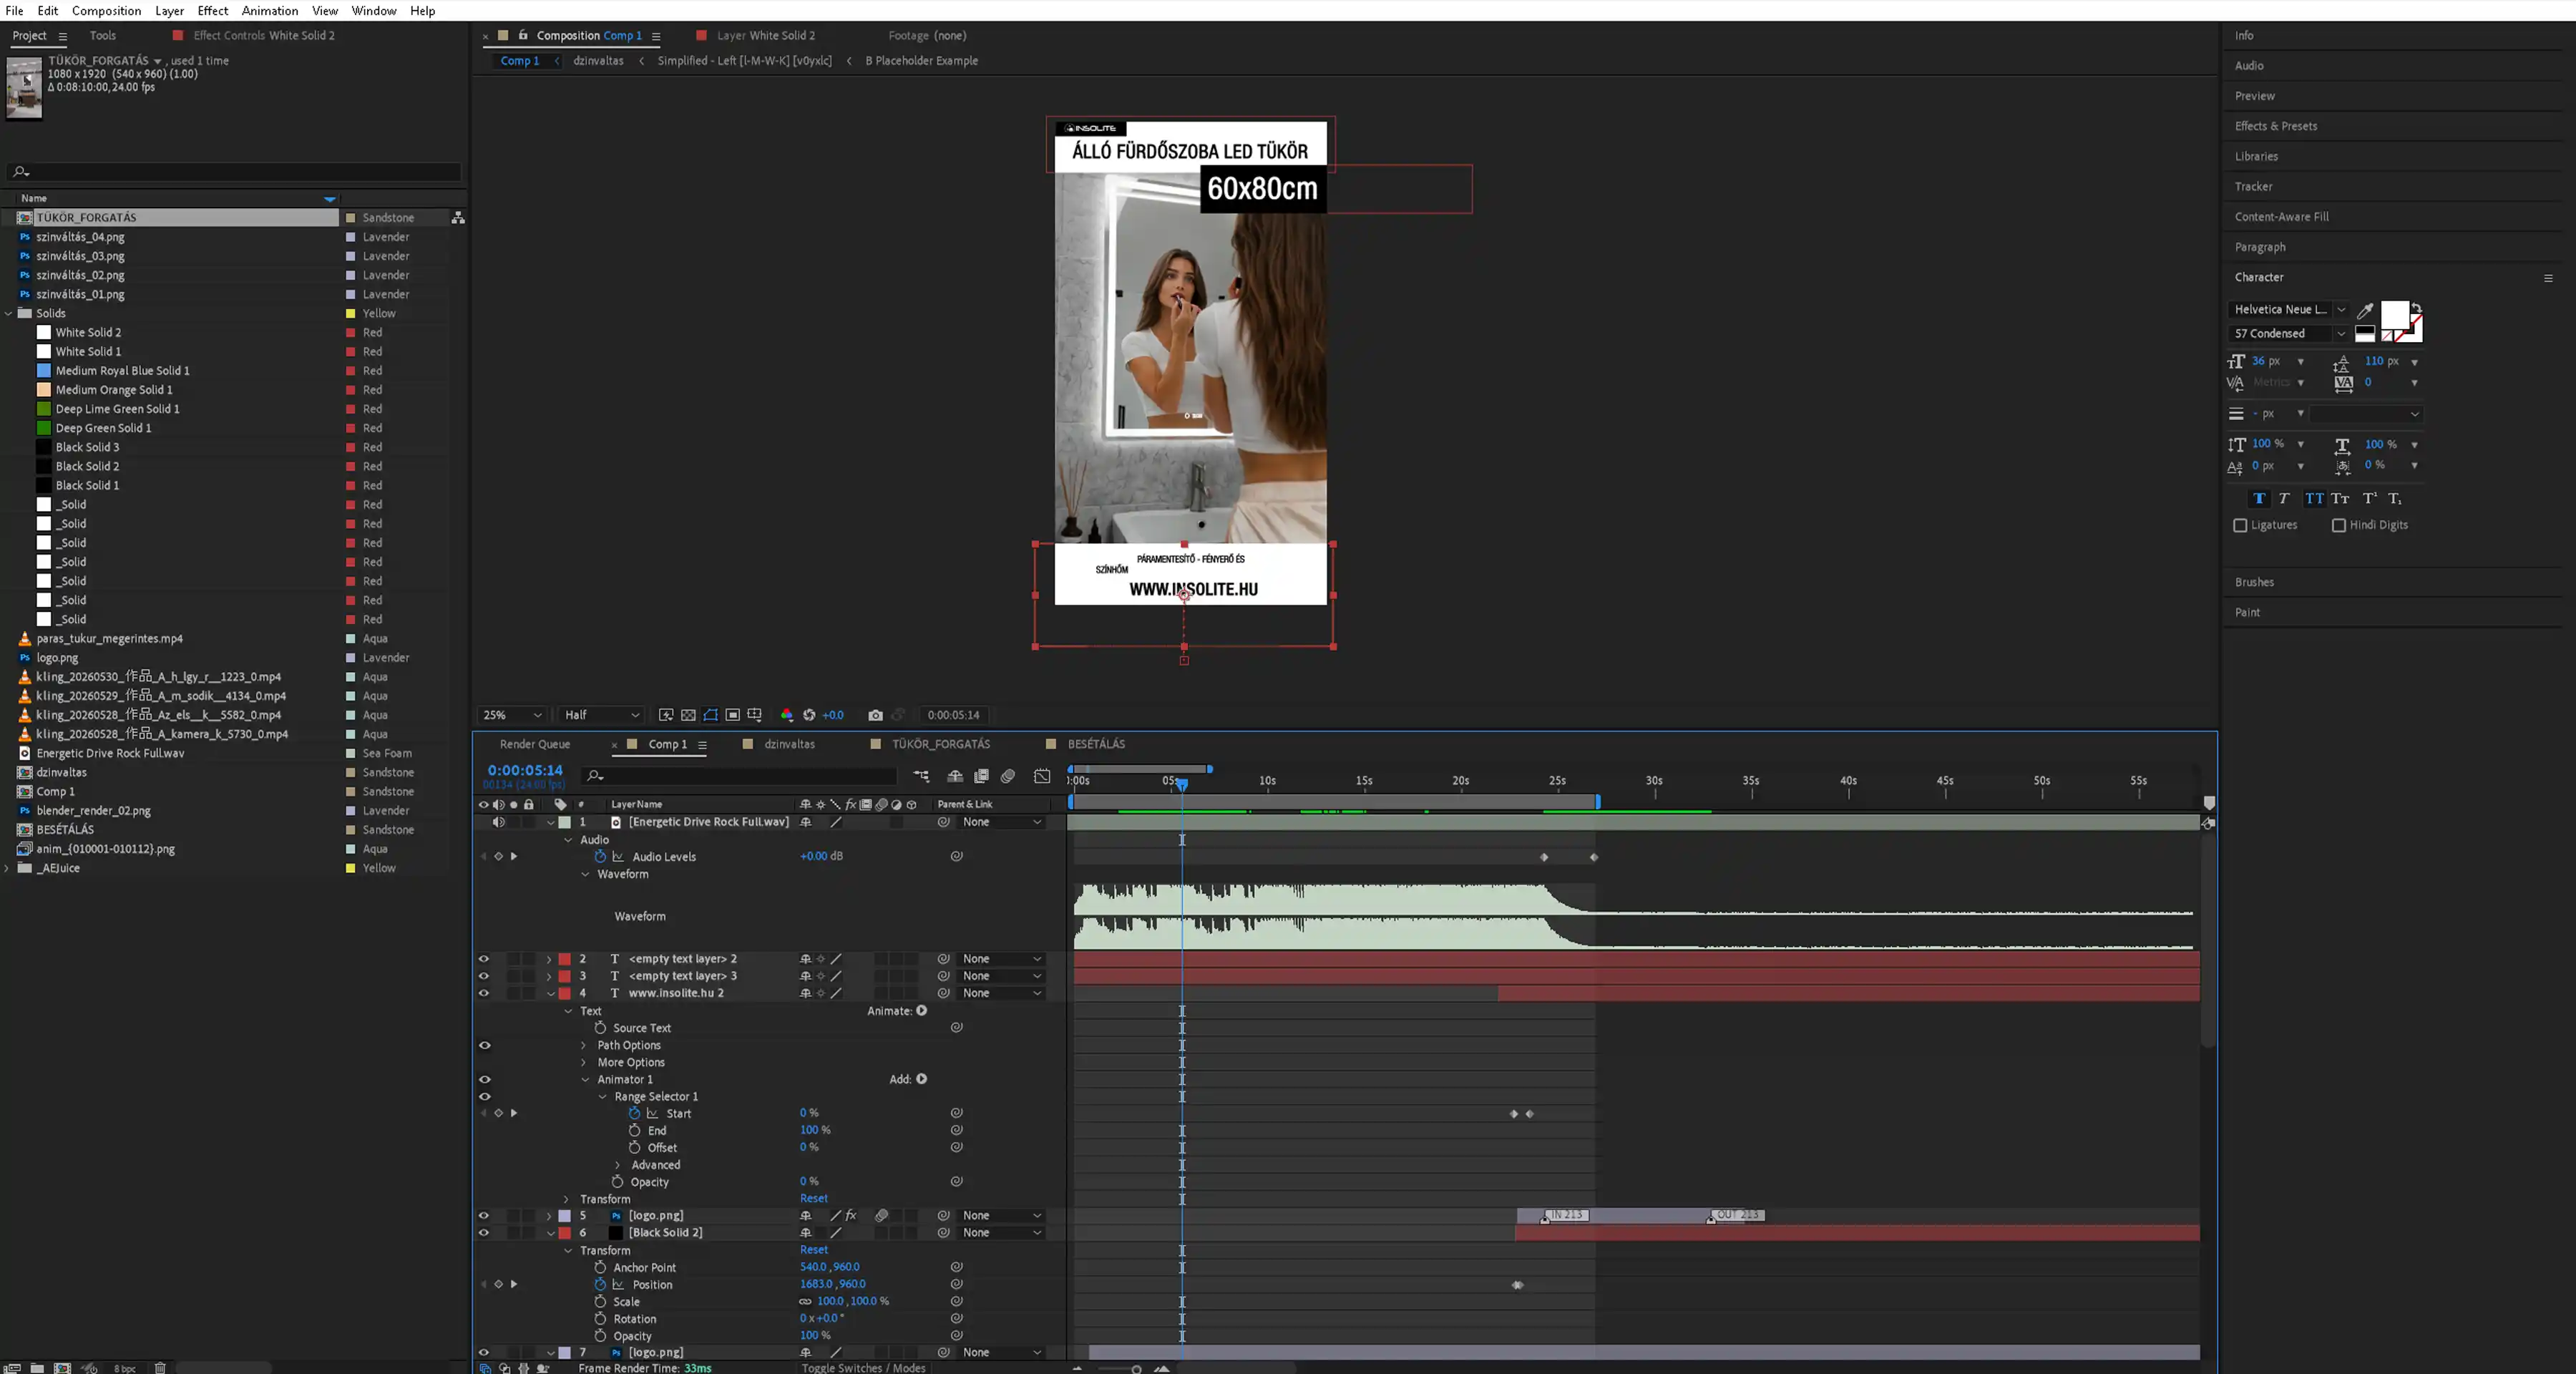Click stopwatch for Audio Levels
Screen dimensions: 2576x1374
pos(600,857)
